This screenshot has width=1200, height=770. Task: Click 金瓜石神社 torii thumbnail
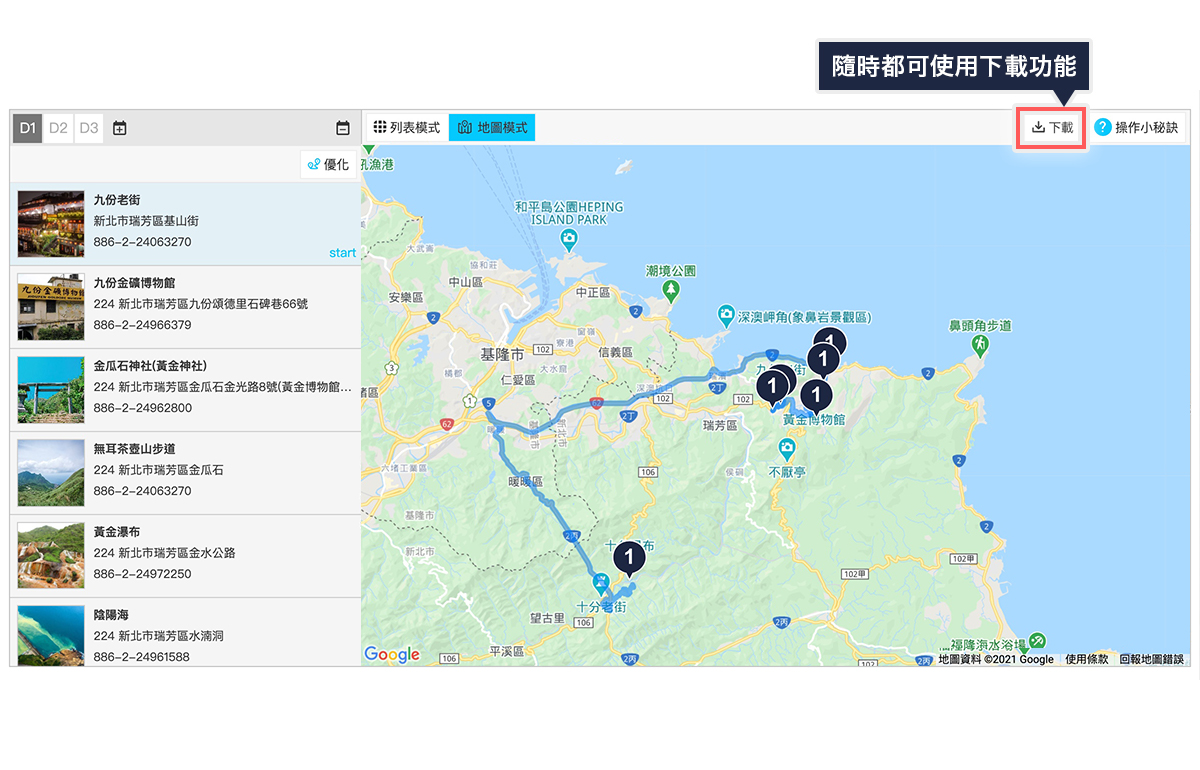click(51, 390)
